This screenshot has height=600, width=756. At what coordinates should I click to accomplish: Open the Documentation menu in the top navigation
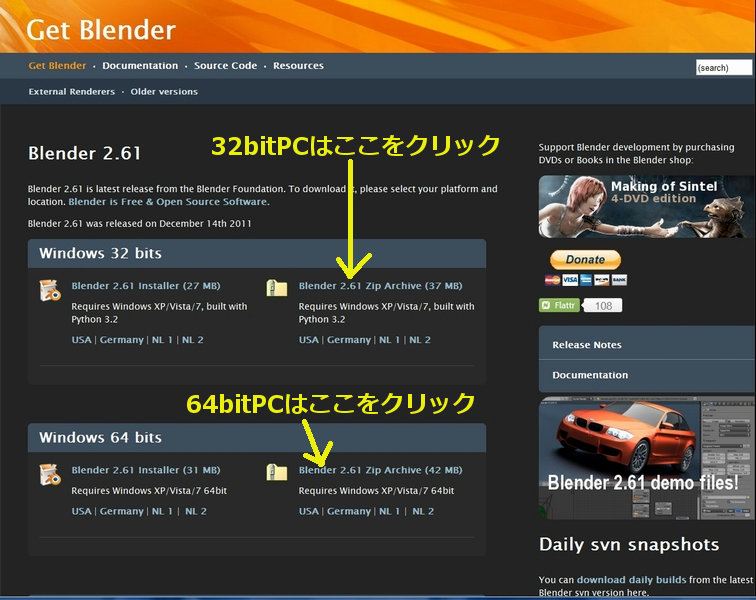[x=140, y=66]
